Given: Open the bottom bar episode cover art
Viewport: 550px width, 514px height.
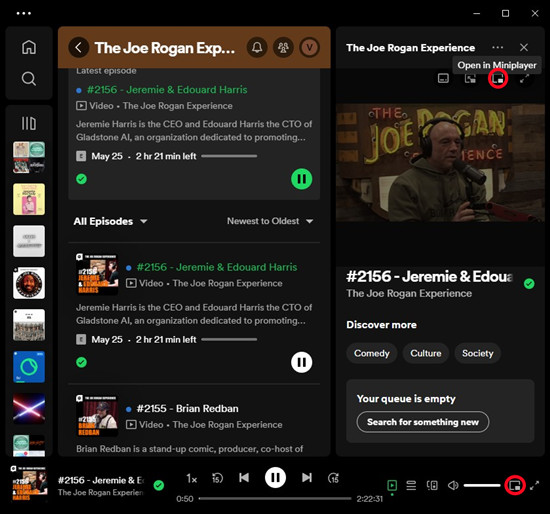Looking at the screenshot, I should (x=29, y=483).
